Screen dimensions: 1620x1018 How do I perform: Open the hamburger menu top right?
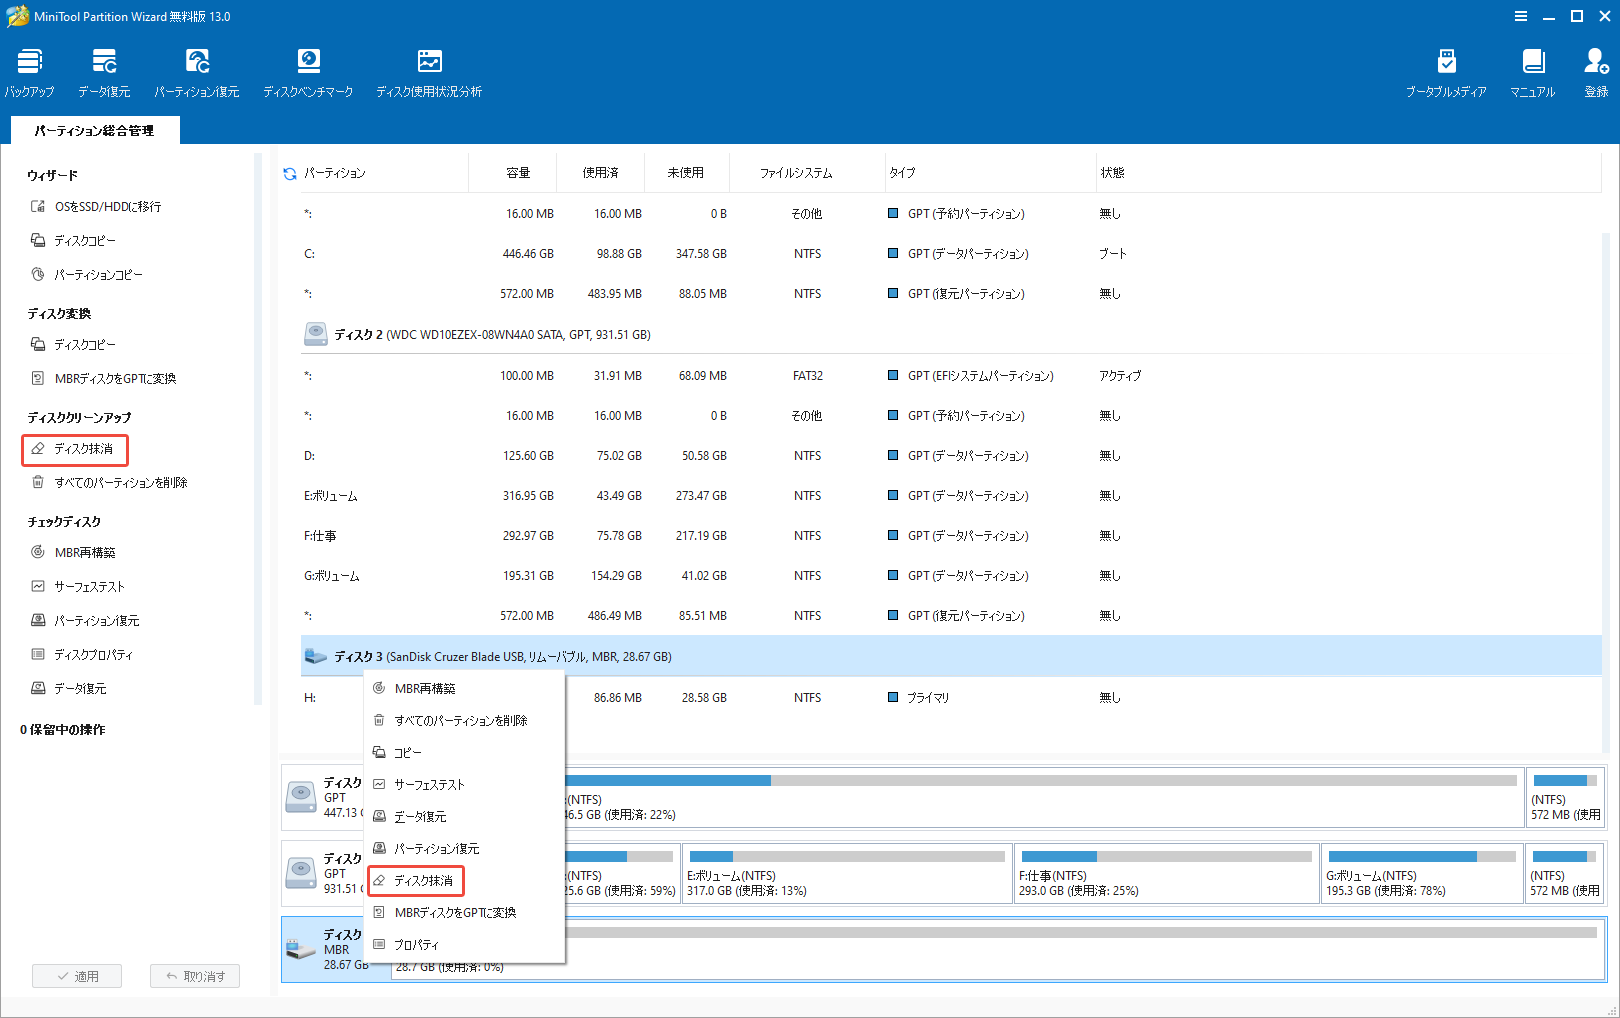pyautogui.click(x=1520, y=16)
